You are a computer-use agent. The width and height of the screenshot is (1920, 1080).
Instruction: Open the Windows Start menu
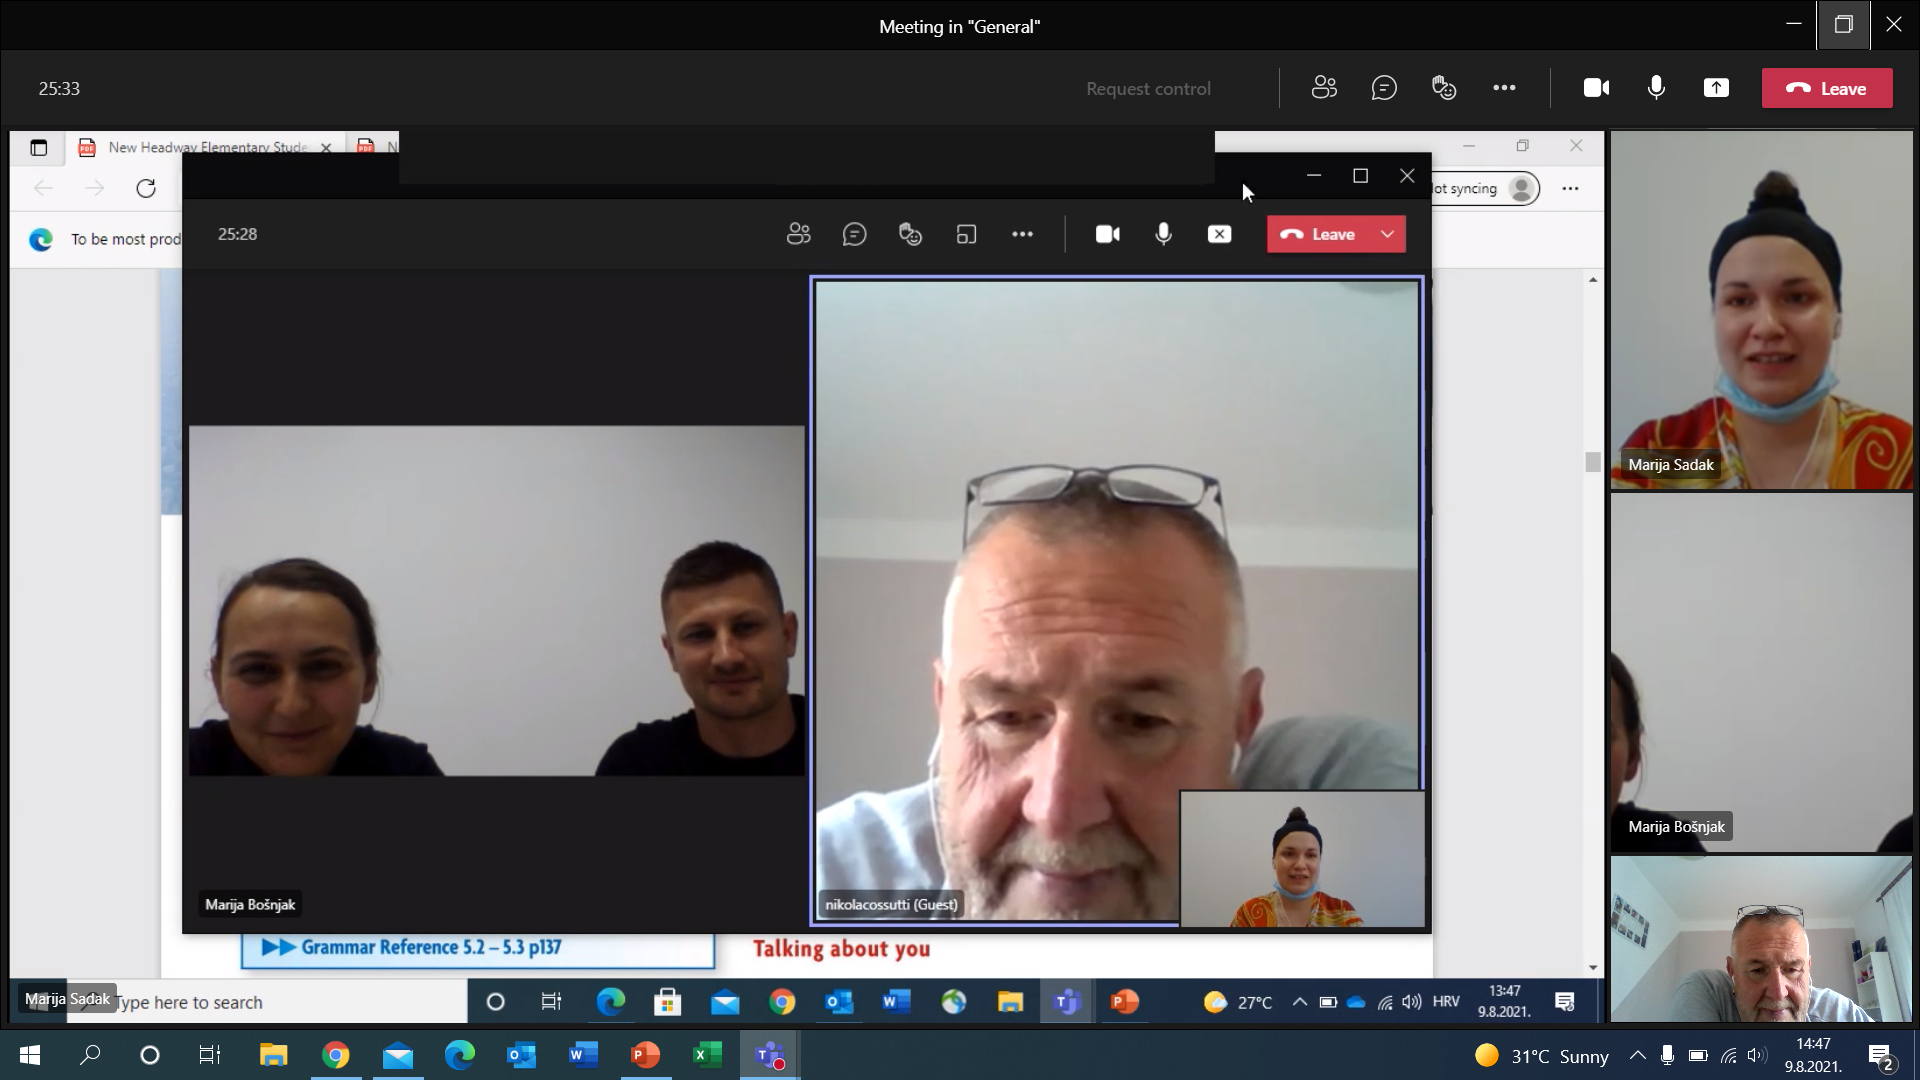pos(30,1055)
